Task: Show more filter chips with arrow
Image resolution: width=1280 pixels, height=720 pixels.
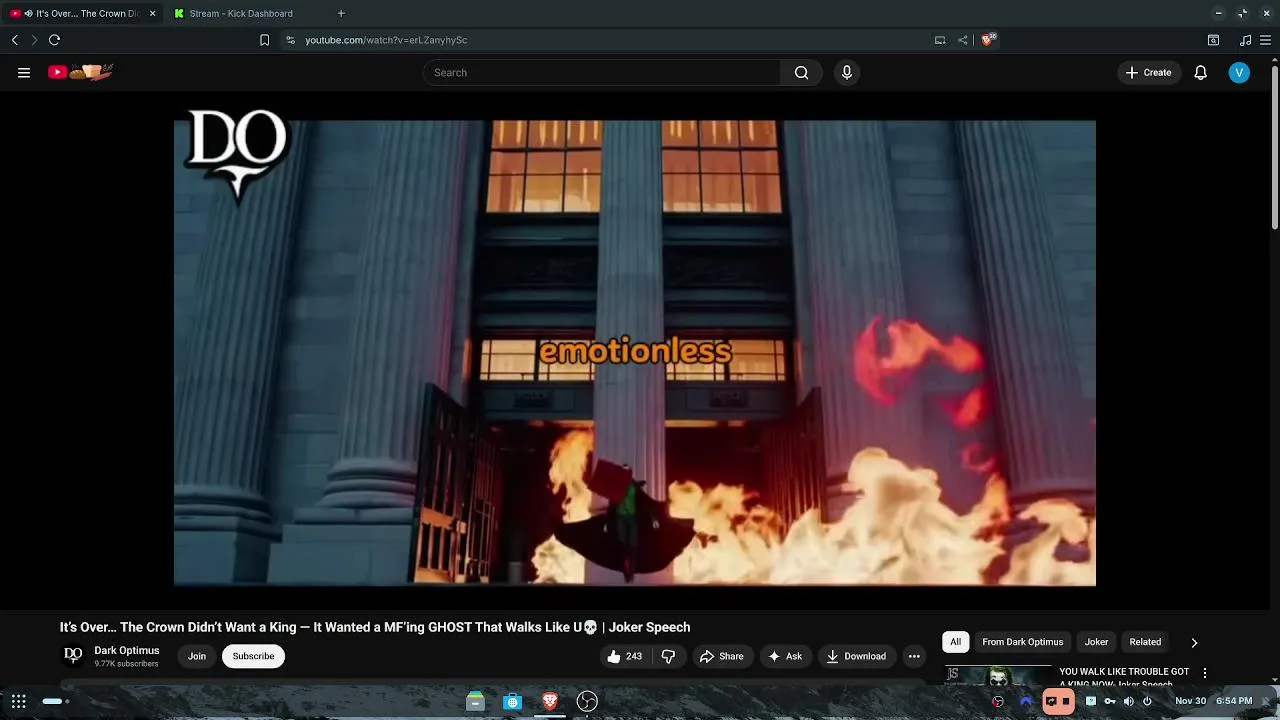Action: click(x=1194, y=642)
